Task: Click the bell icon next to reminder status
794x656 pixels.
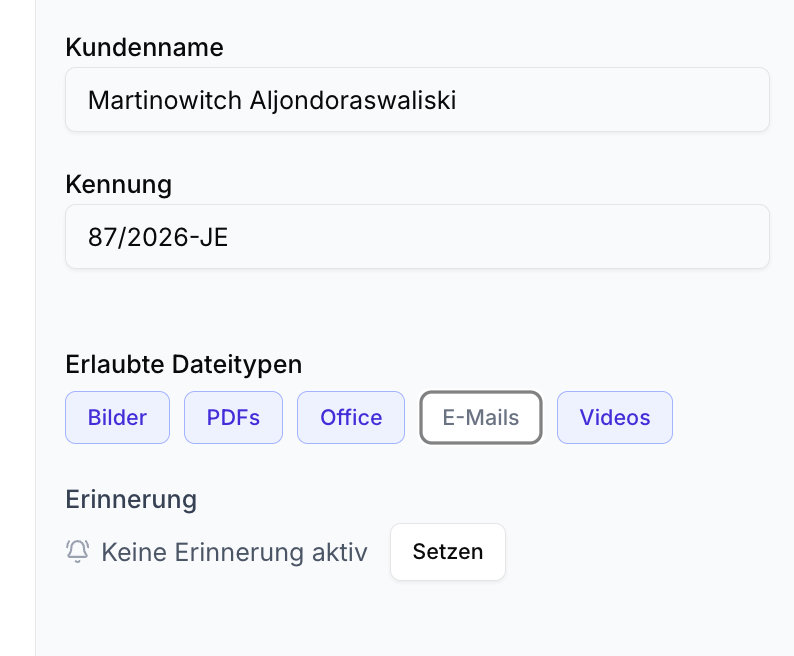Action: tap(78, 551)
